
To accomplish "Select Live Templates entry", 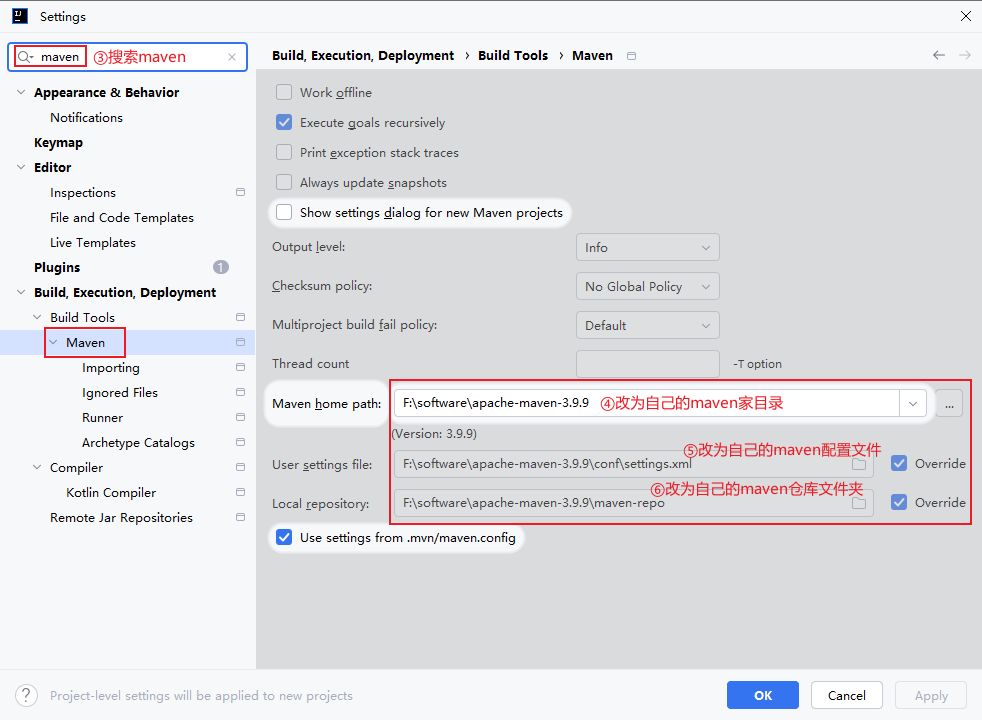I will [93, 243].
